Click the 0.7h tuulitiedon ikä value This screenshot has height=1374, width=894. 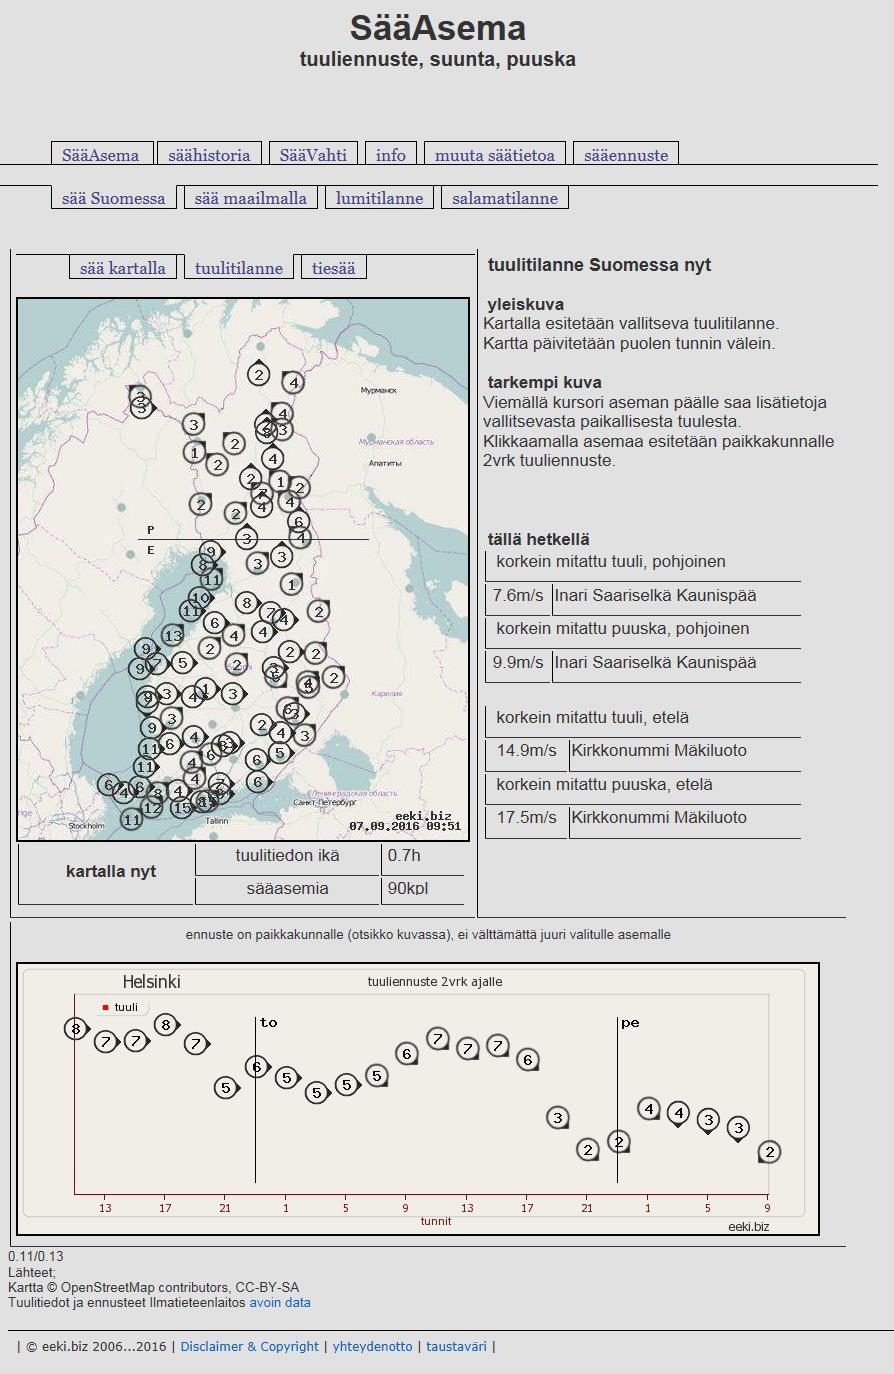[404, 855]
